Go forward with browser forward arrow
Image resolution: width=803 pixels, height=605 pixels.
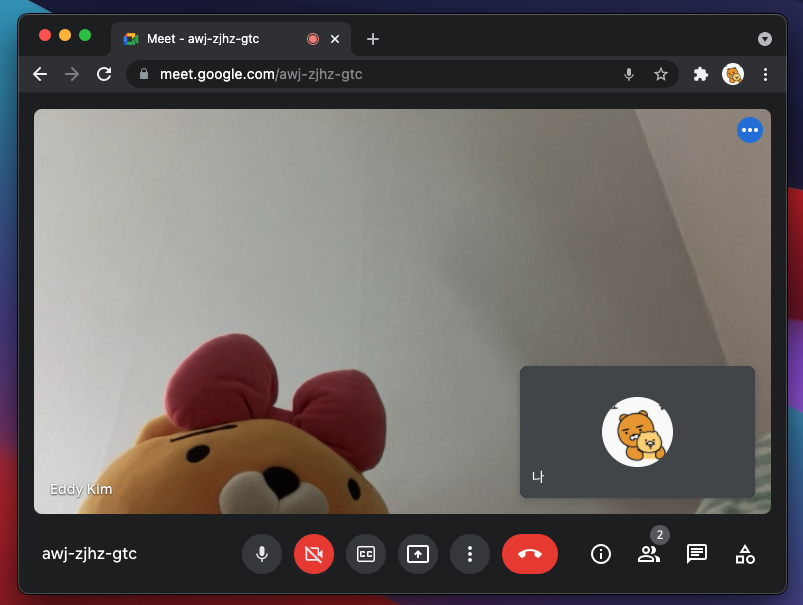72,74
